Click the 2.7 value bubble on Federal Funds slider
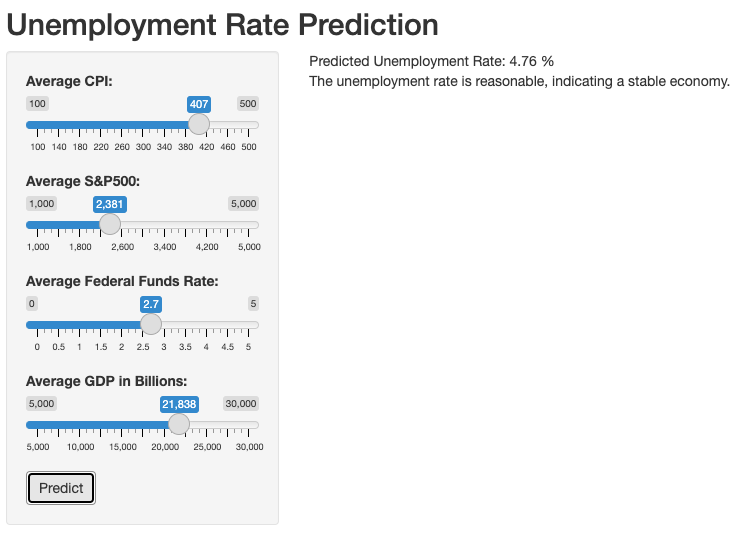737x535 pixels. click(x=151, y=303)
